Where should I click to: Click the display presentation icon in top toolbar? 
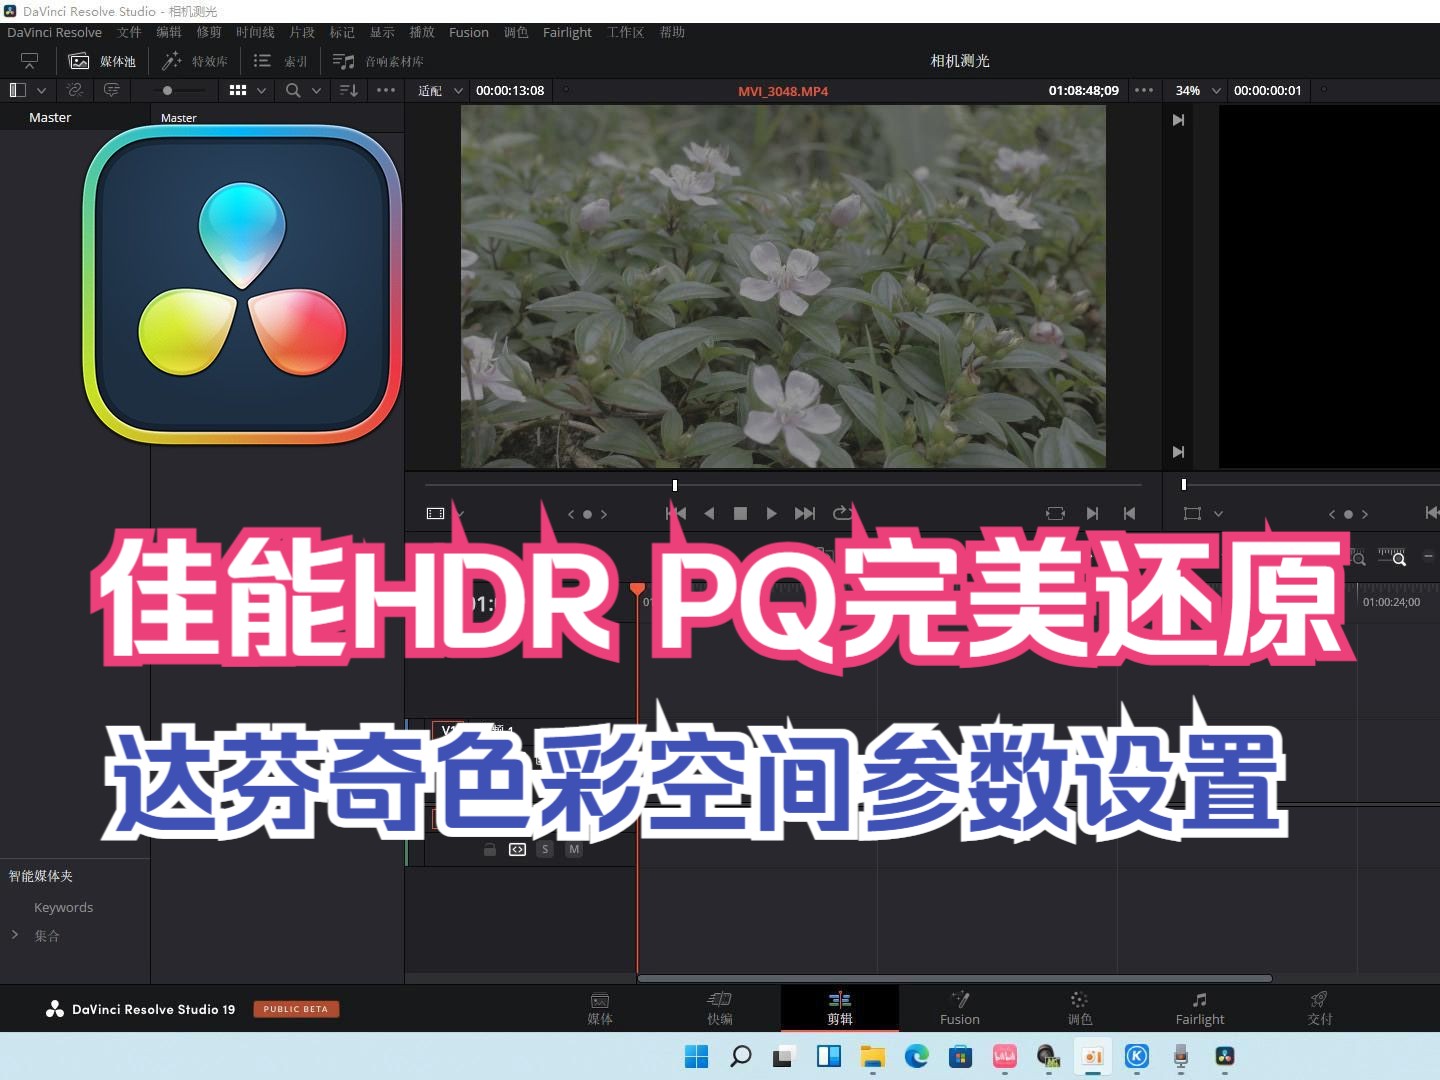point(29,61)
